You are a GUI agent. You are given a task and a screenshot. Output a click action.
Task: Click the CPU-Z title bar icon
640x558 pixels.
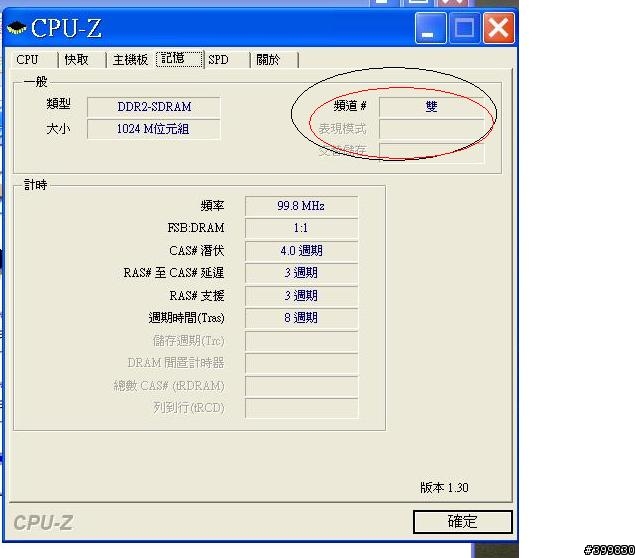point(16,29)
